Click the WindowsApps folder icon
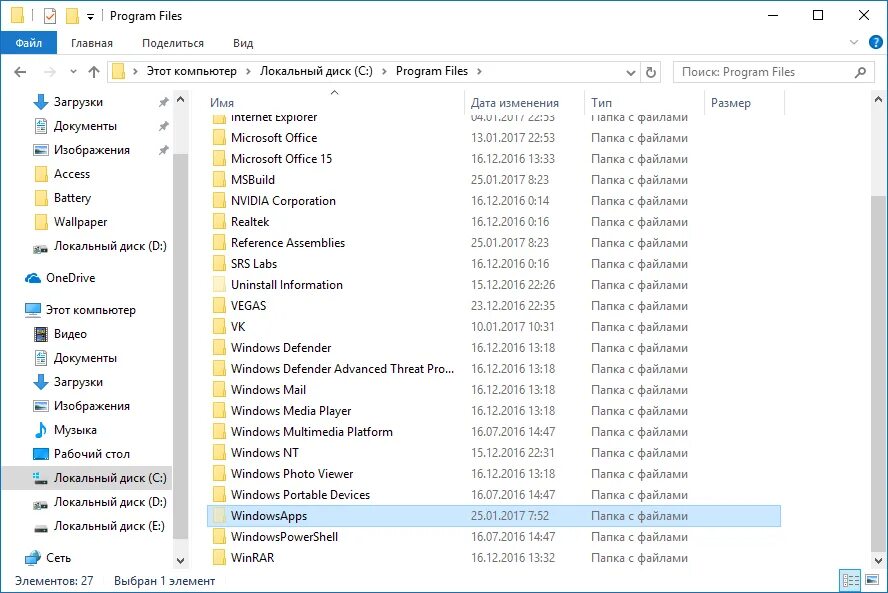Screen dimensions: 888x593 [219, 515]
